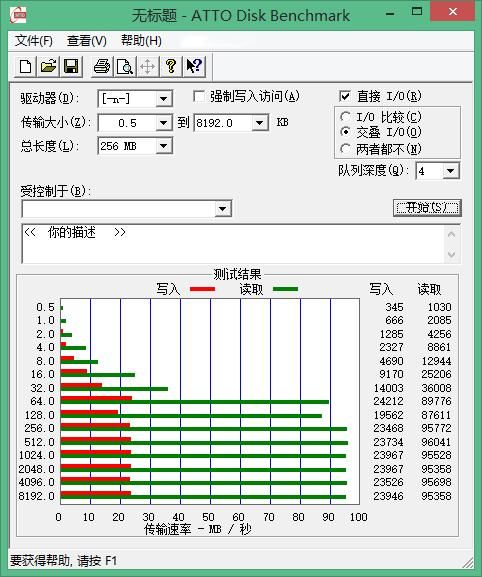Click the four-arrow move toolbar icon
482x577 pixels.
pos(148,67)
